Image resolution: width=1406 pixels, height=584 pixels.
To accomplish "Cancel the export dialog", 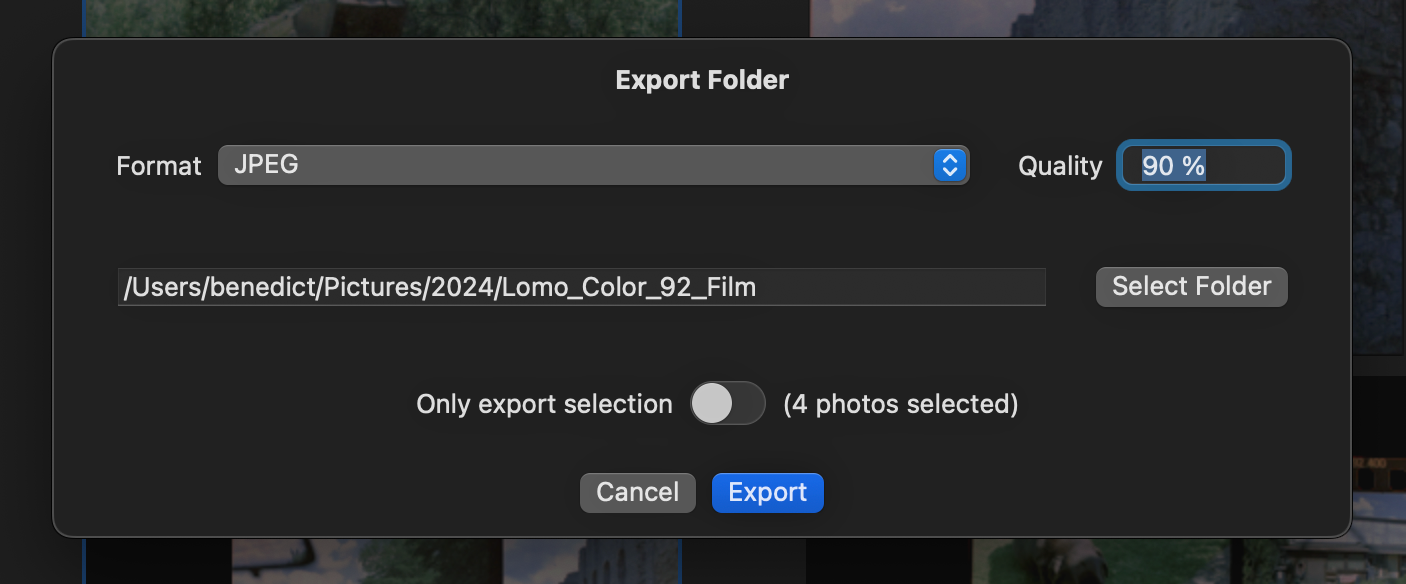I will [637, 492].
